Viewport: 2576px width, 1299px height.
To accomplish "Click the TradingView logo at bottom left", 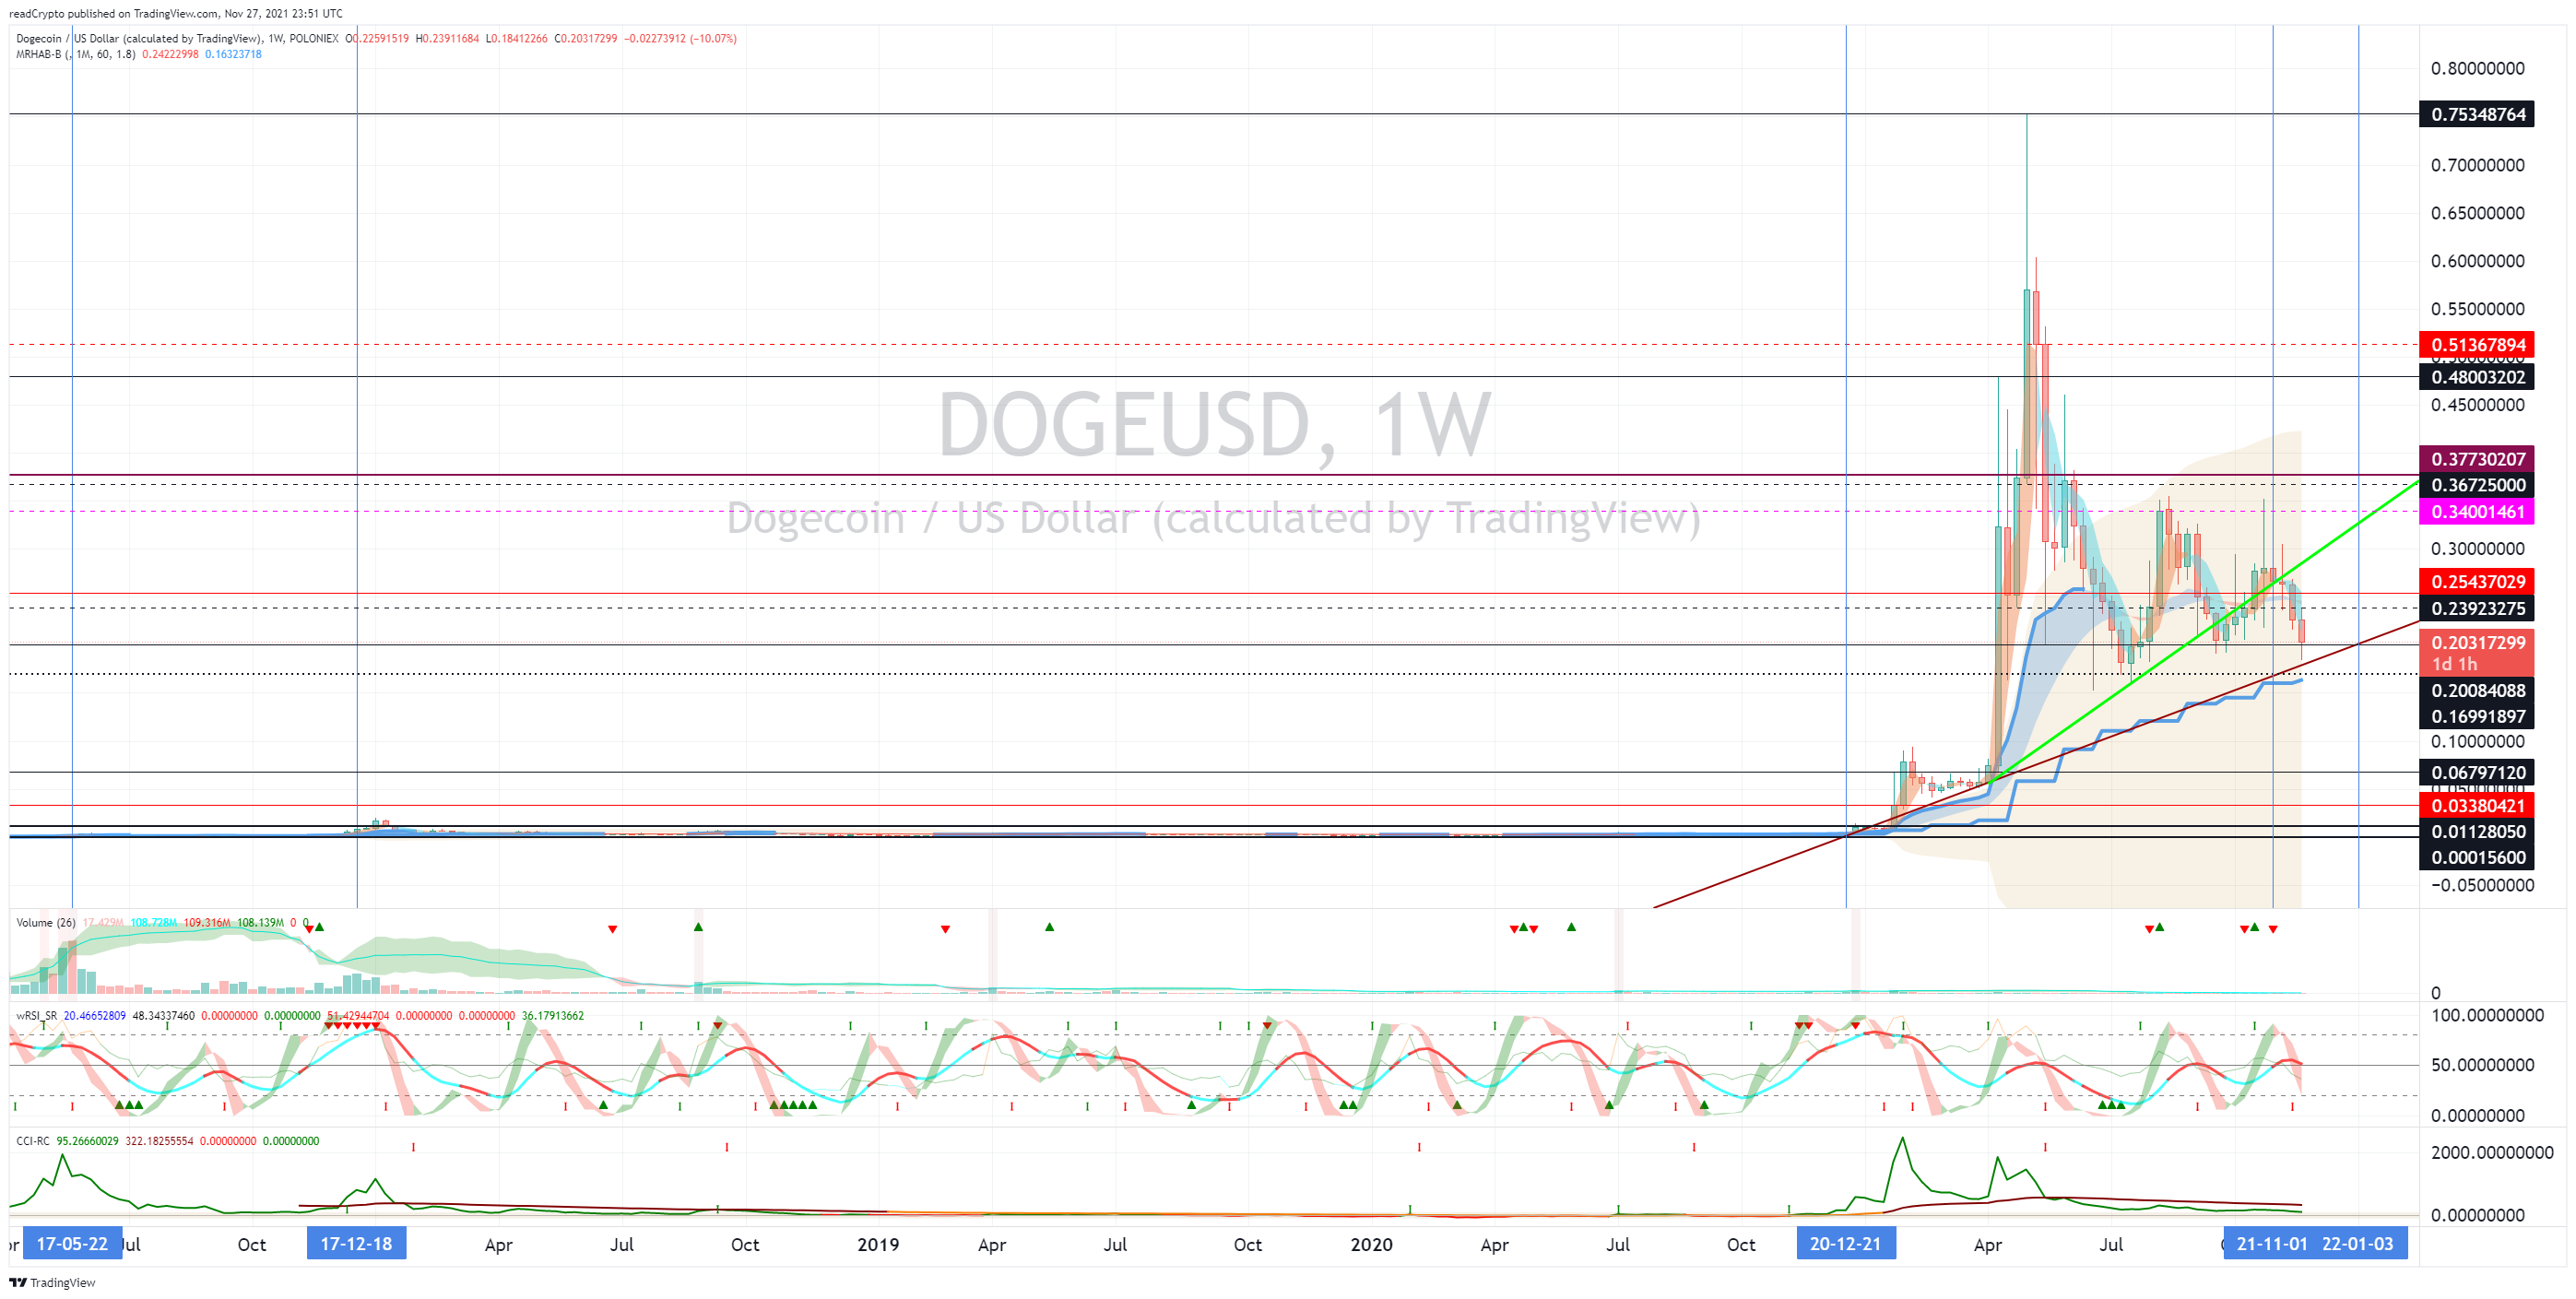I will 52,1282.
